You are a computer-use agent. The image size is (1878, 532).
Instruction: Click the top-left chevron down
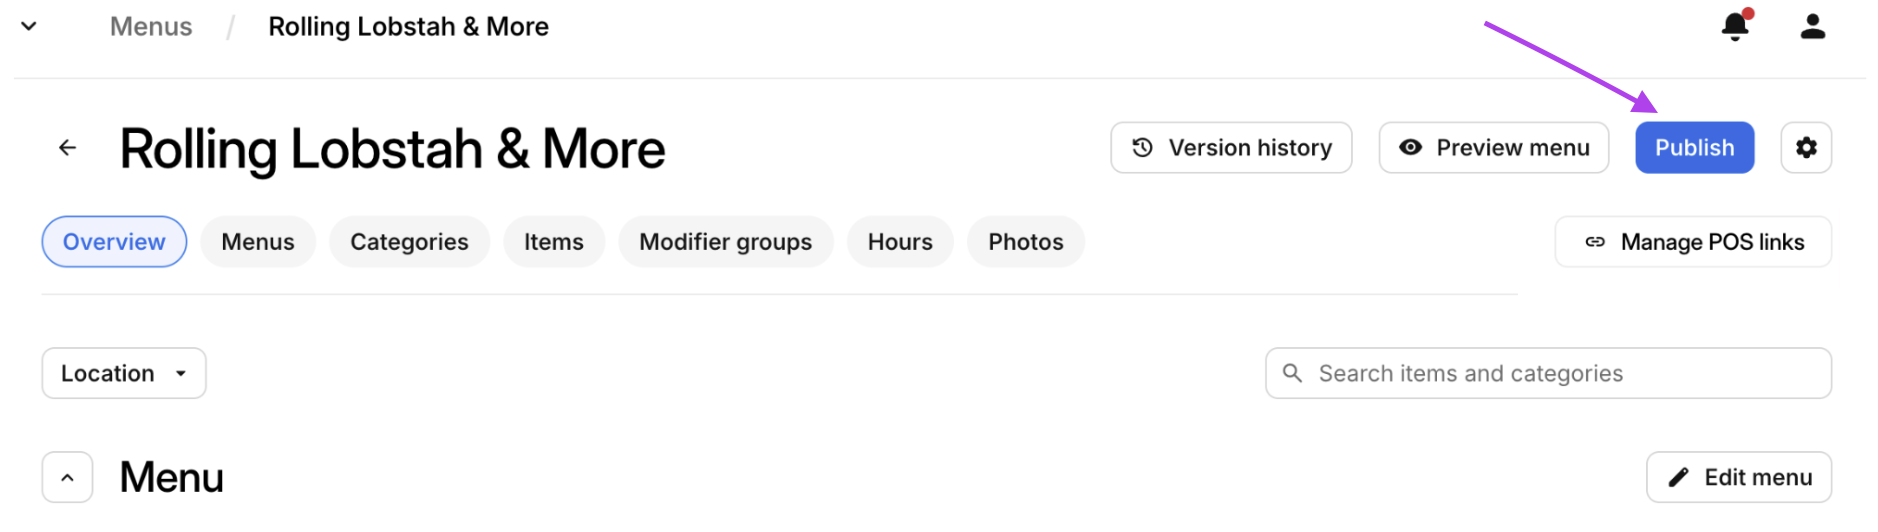pos(29,27)
